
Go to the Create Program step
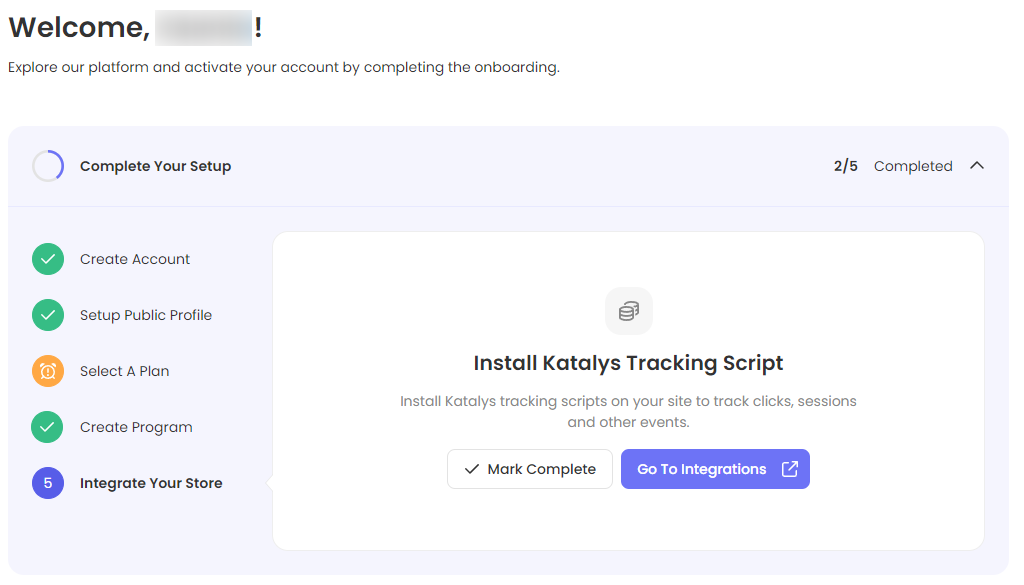[x=136, y=427]
